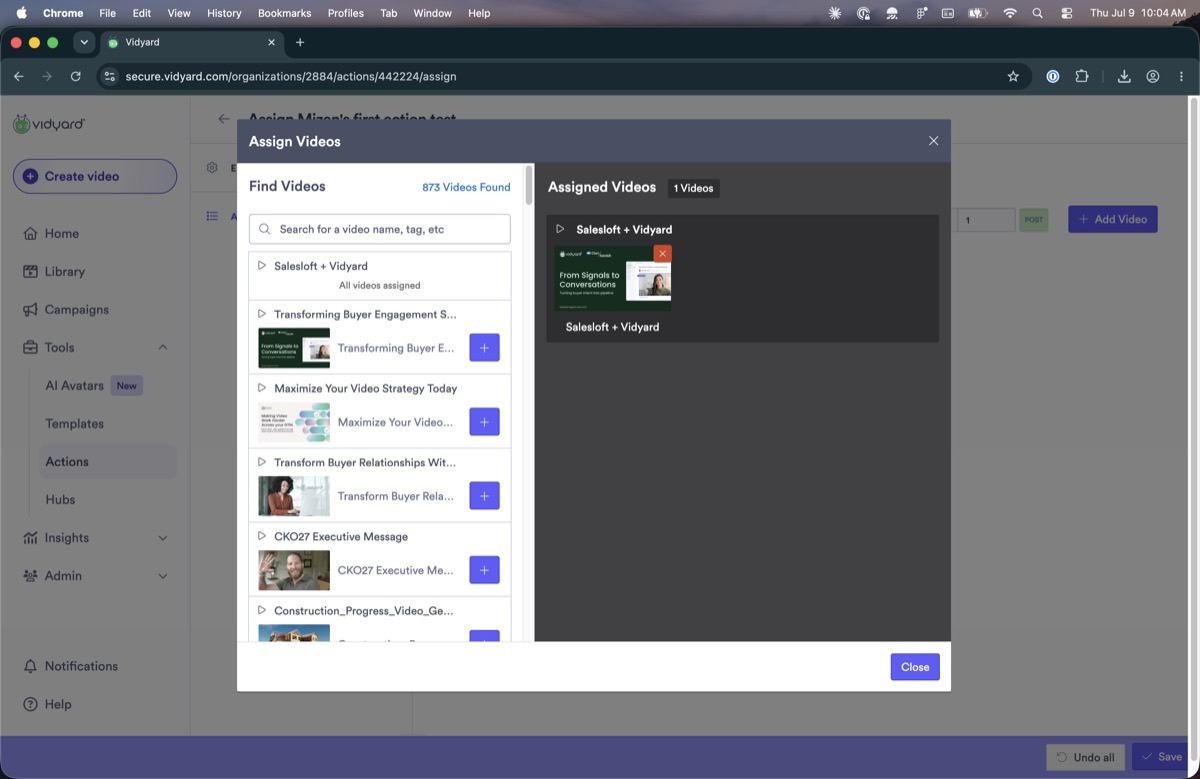1200x779 pixels.
Task: Bookmark this page with the star icon
Action: point(1013,76)
